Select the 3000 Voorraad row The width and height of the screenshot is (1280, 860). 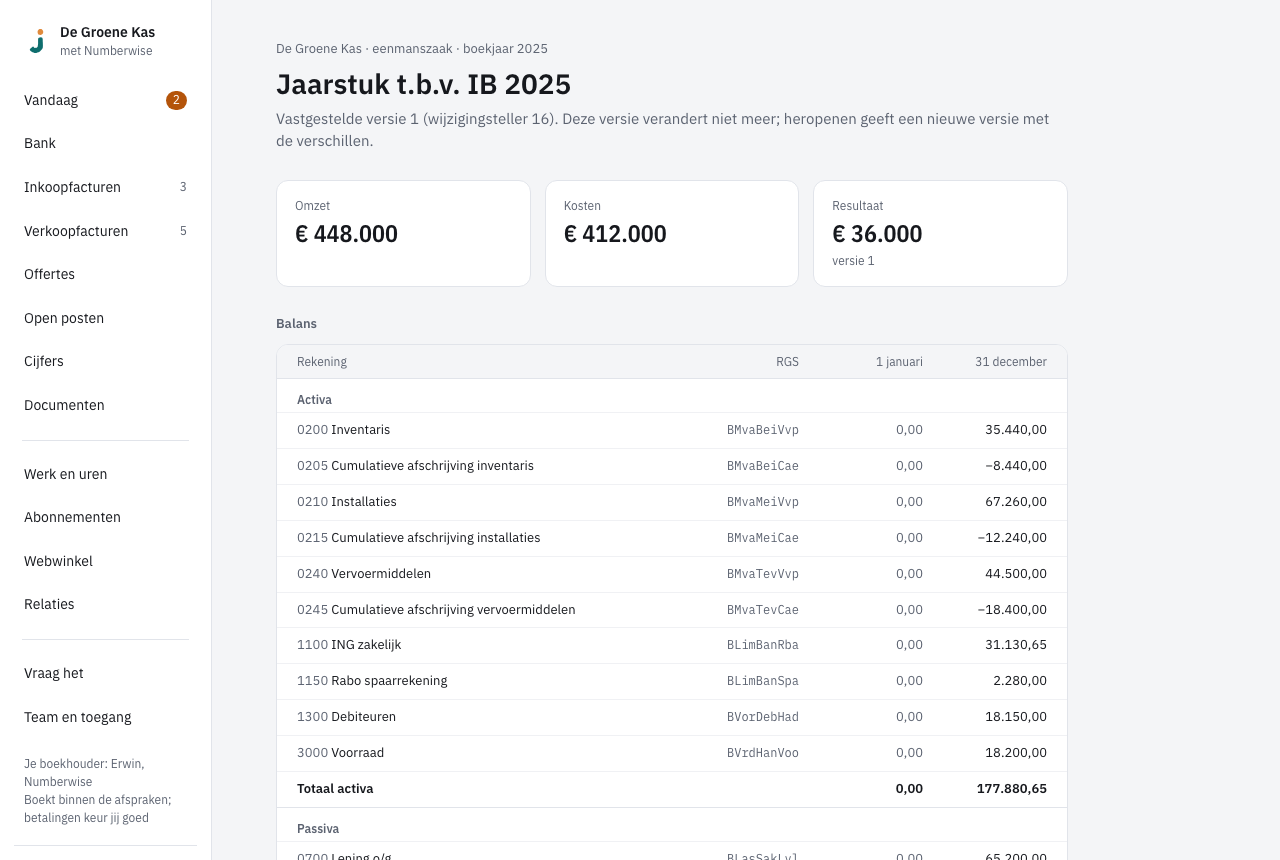[x=672, y=753]
